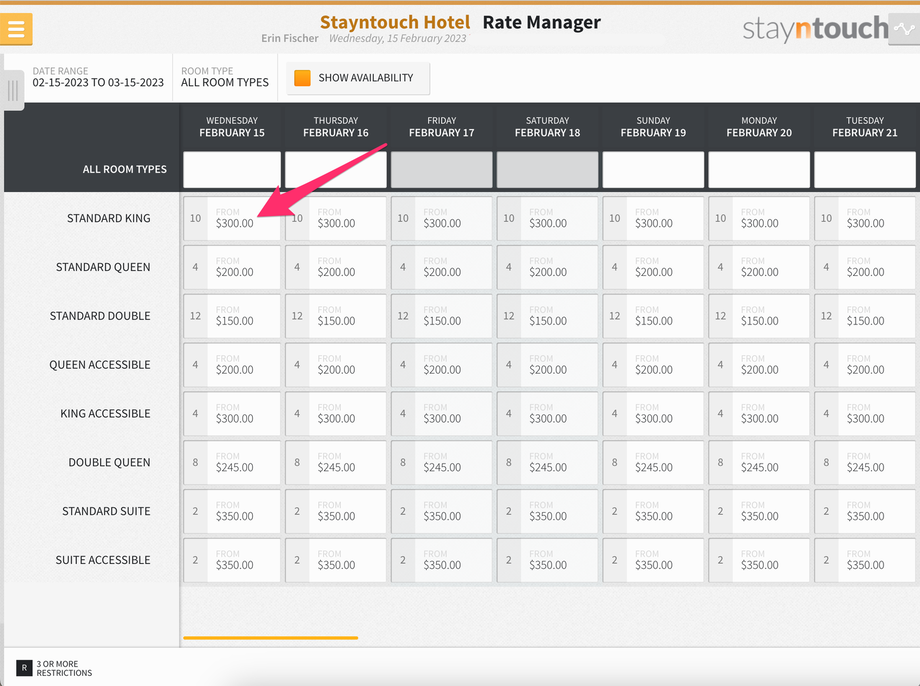The width and height of the screenshot is (920, 686).
Task: Click the Standard King row label
Action: (109, 218)
